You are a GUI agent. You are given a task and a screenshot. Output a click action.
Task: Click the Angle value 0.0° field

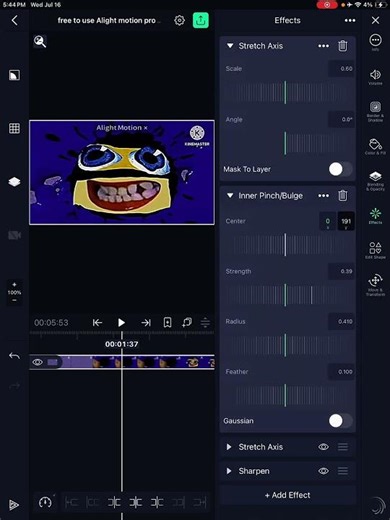click(341, 119)
